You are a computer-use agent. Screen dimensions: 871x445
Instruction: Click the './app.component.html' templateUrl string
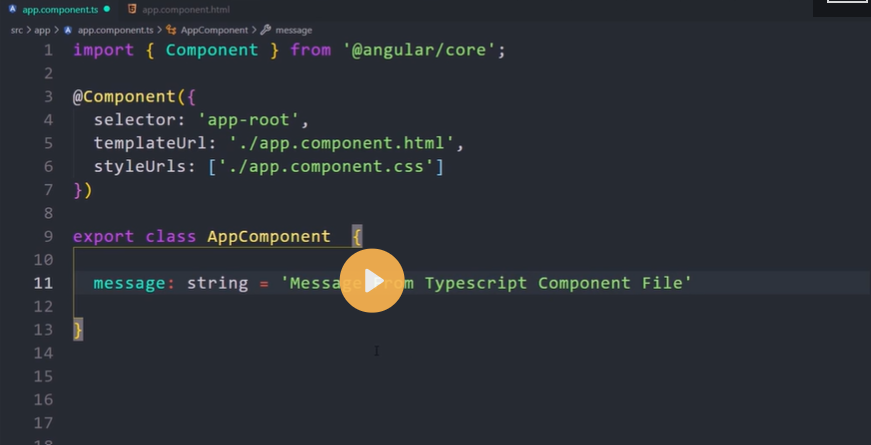click(x=342, y=143)
